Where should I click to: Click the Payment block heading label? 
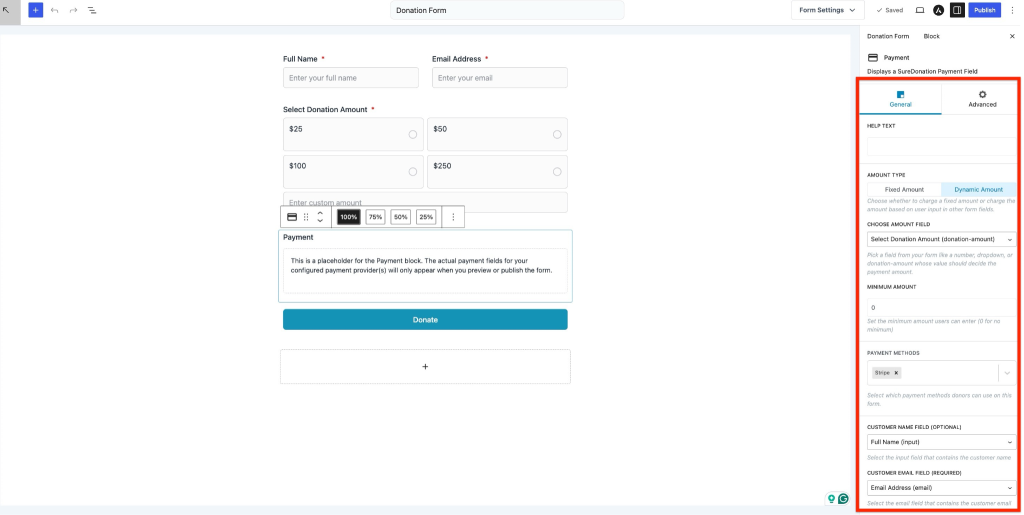point(298,238)
